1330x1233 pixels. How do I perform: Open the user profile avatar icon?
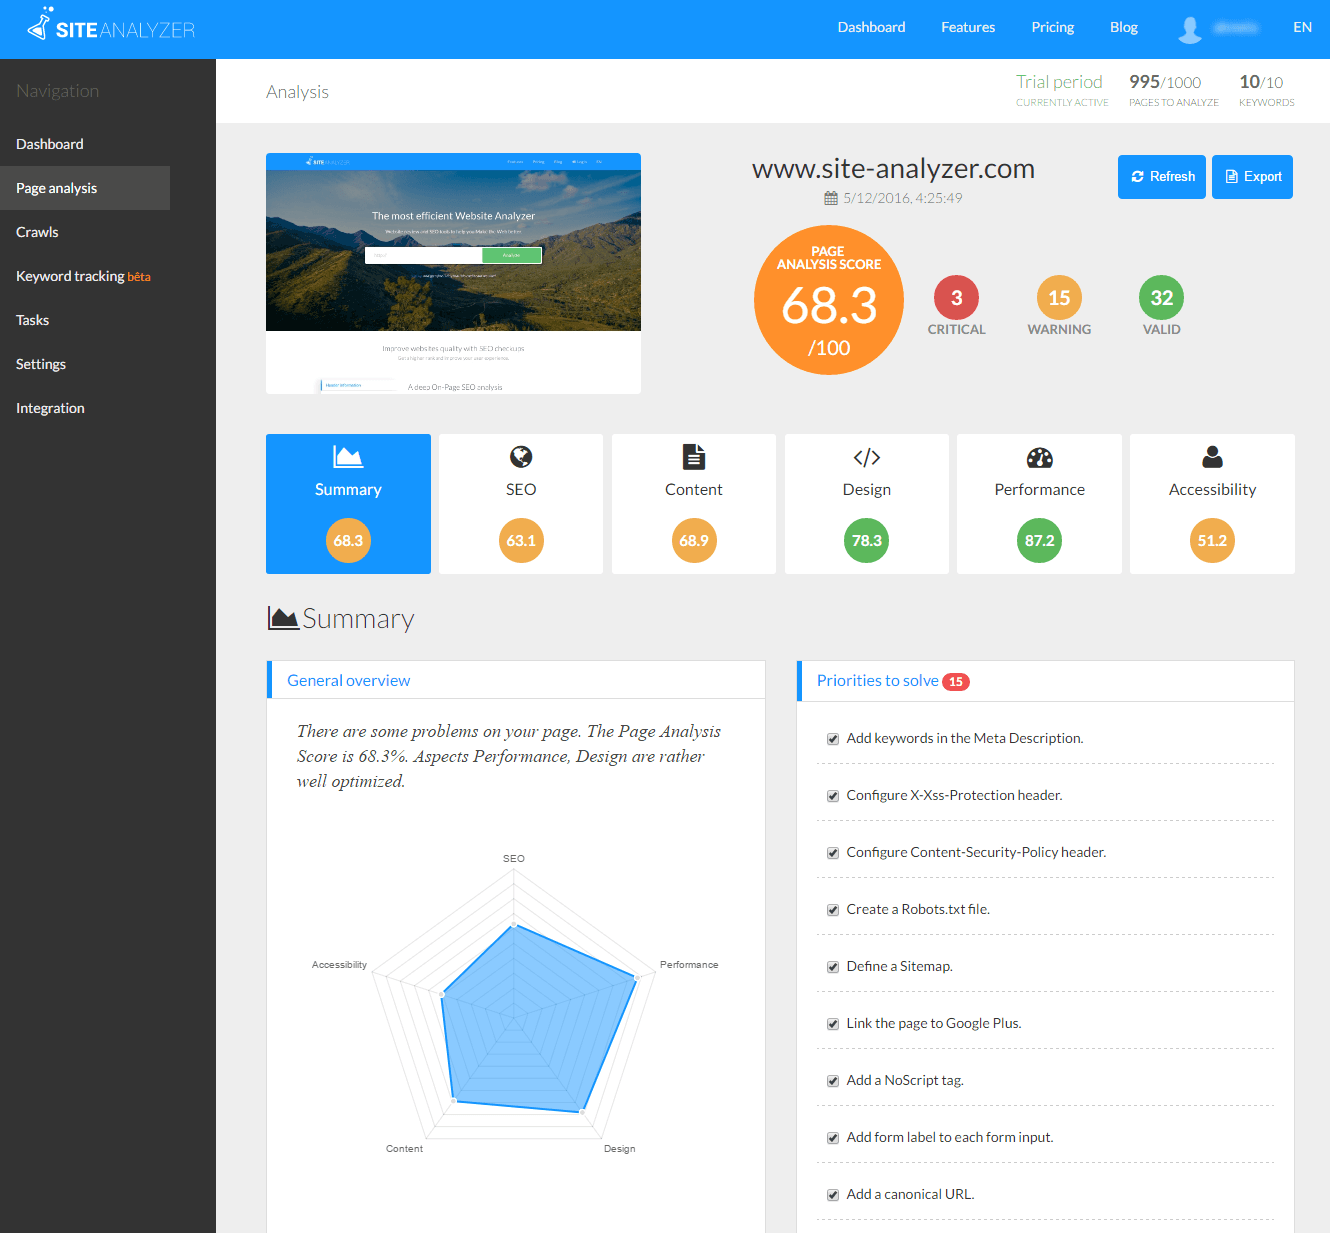click(x=1190, y=29)
